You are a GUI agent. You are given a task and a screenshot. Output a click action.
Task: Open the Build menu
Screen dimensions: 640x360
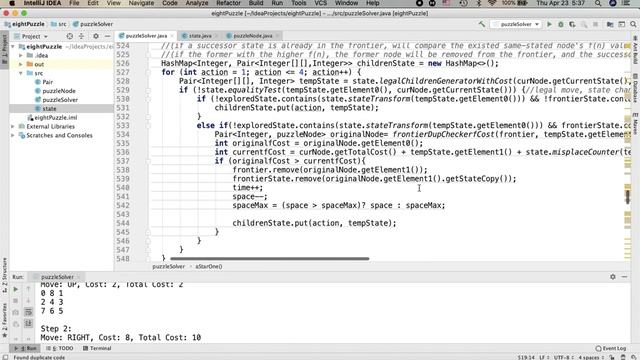(256, 3)
